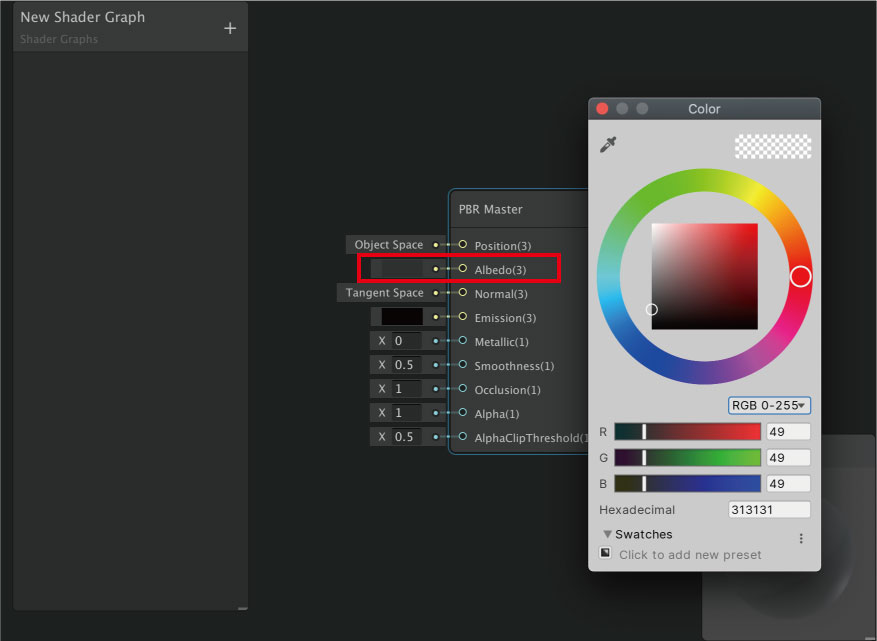Click the add new preset swatch icon
Image resolution: width=877 pixels, height=641 pixels.
point(605,553)
